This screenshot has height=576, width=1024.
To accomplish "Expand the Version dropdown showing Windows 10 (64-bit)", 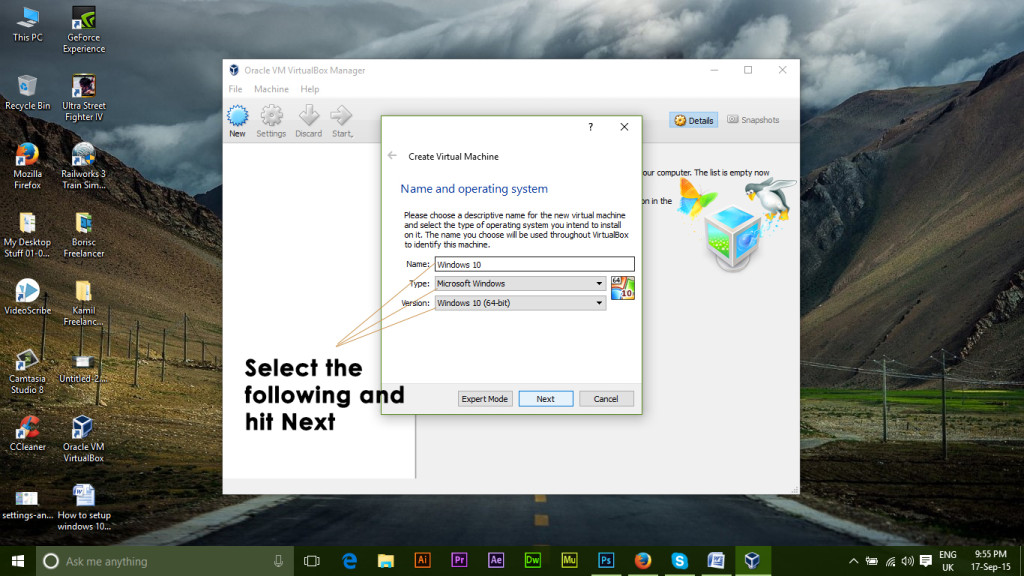I will 520,303.
